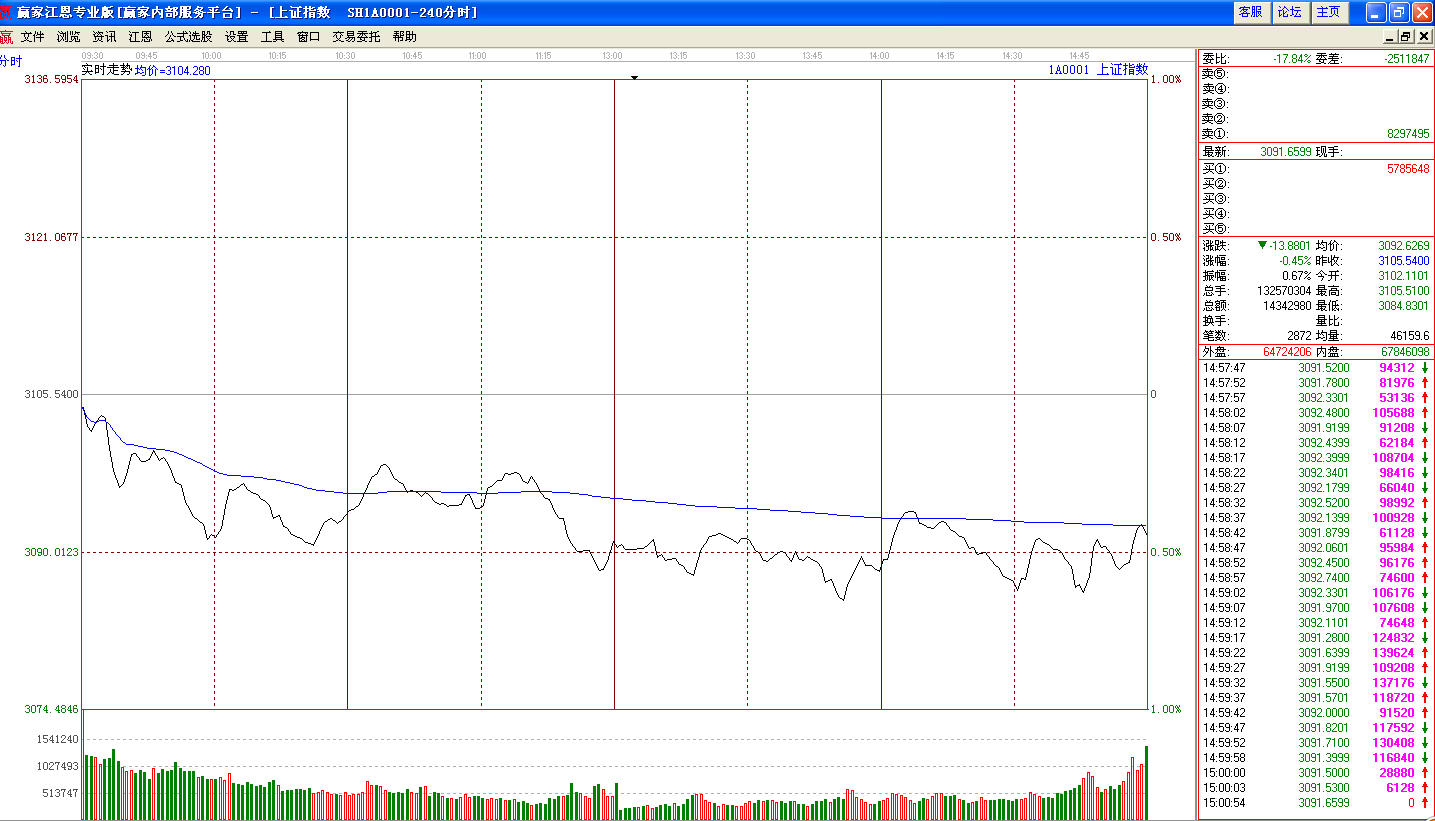
Task: Select the 委比 value -17.84%
Action: click(x=1291, y=59)
